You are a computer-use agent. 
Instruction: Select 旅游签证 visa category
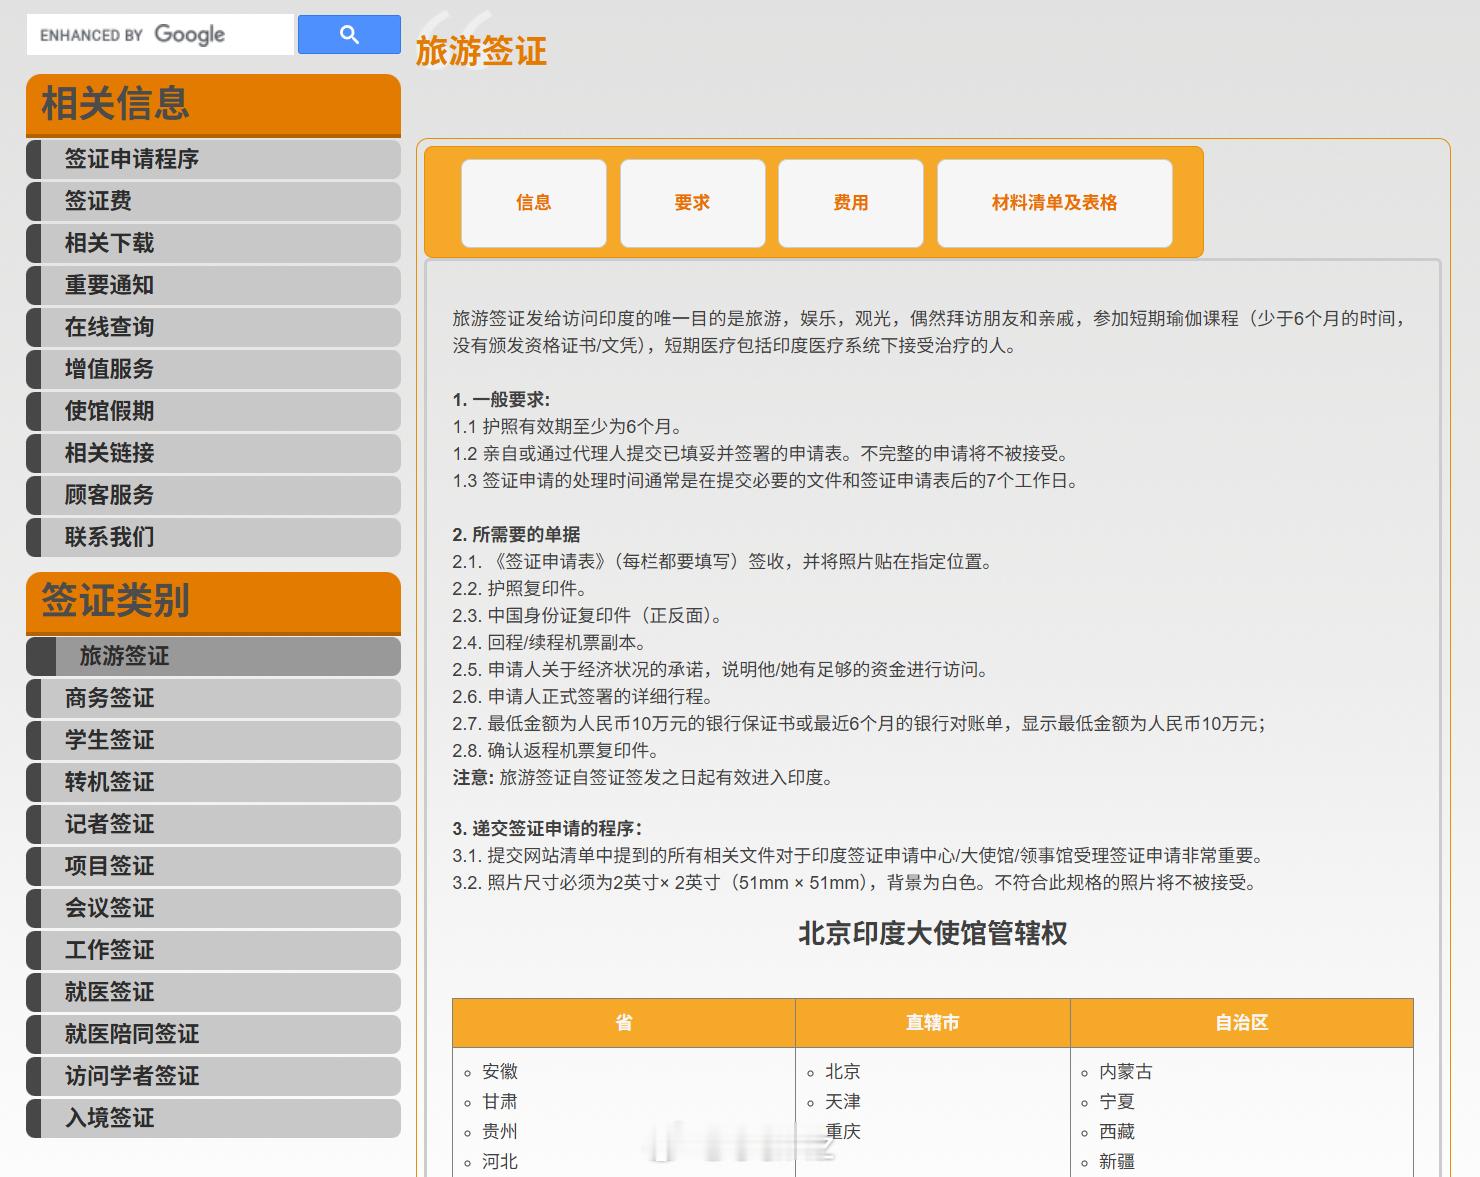(213, 656)
